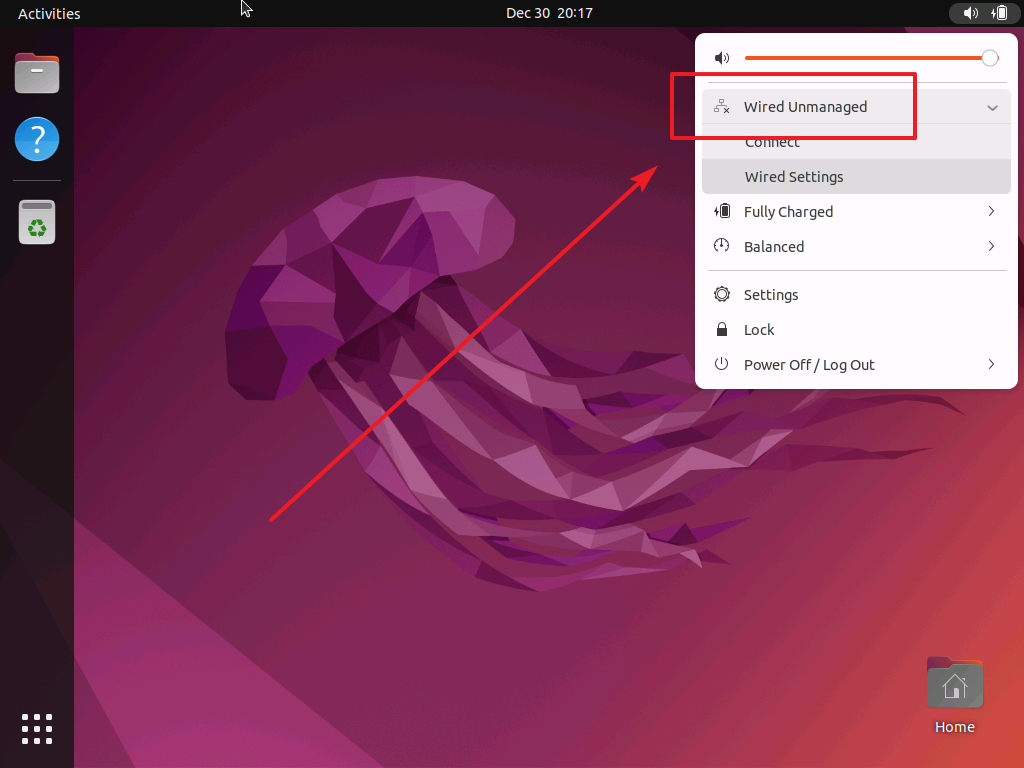This screenshot has height=768, width=1024.
Task: Expand the Balanced power mode arrow
Action: (991, 246)
